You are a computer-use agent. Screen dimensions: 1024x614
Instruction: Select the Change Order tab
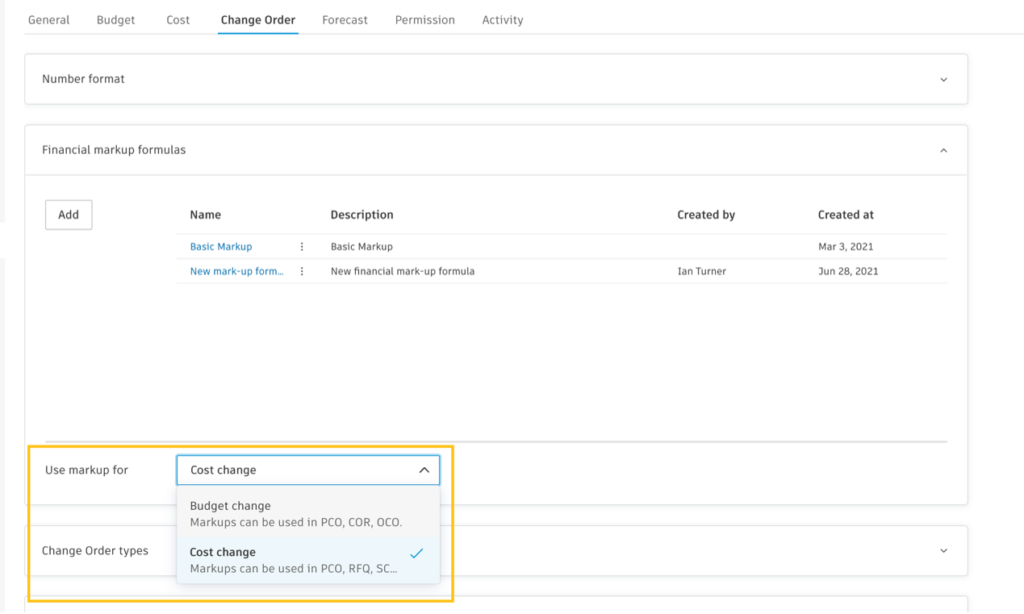pos(258,20)
